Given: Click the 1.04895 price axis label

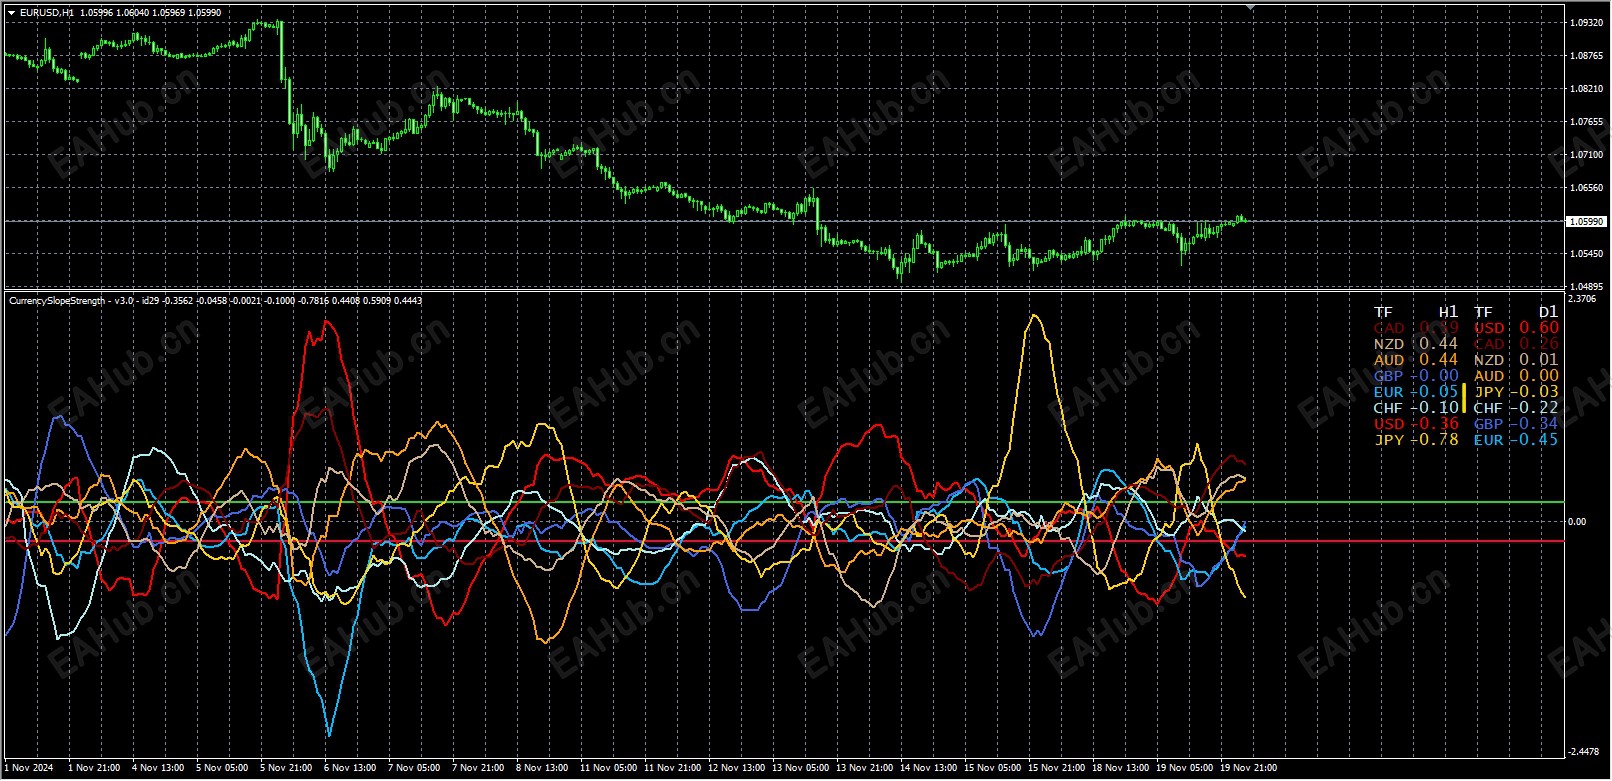Looking at the screenshot, I should pos(1586,286).
